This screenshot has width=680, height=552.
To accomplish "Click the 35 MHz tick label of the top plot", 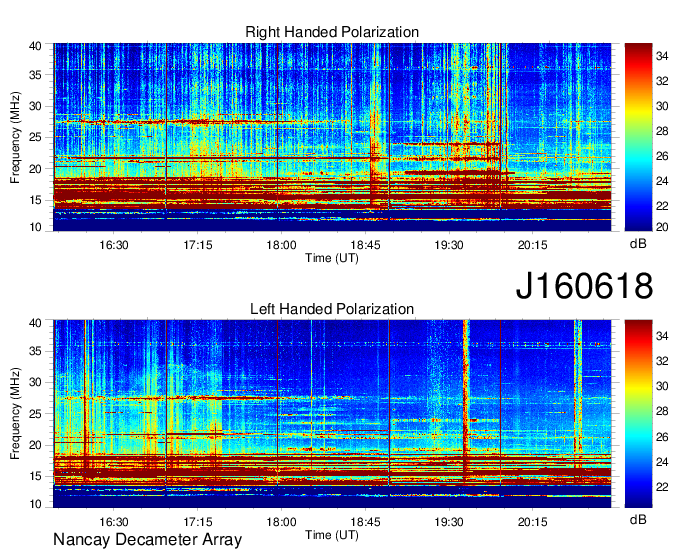I will [35, 75].
